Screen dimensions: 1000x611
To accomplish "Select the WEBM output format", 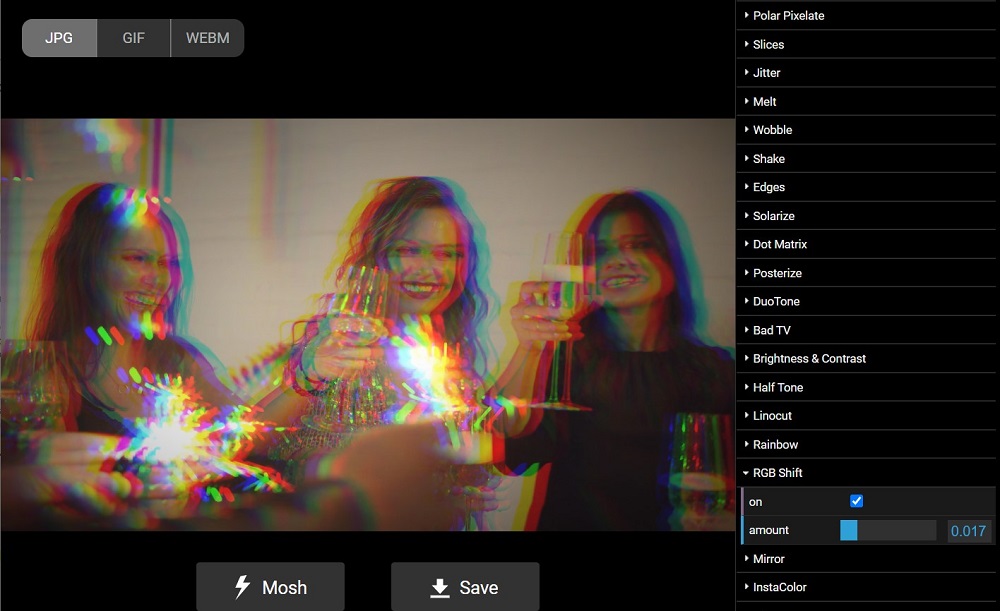I will 206,38.
